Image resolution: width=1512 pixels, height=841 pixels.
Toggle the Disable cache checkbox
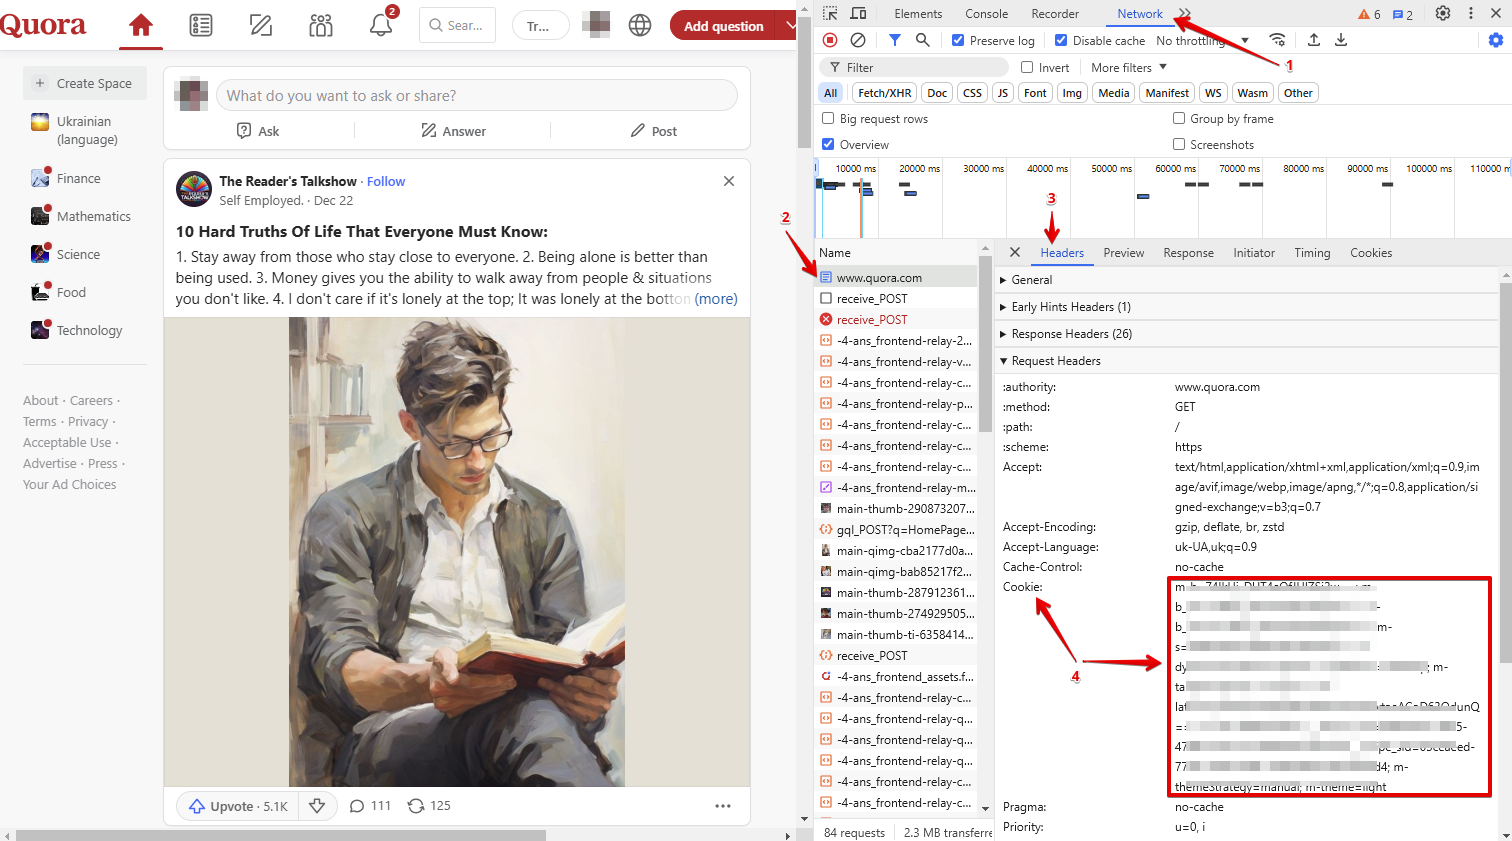1061,40
